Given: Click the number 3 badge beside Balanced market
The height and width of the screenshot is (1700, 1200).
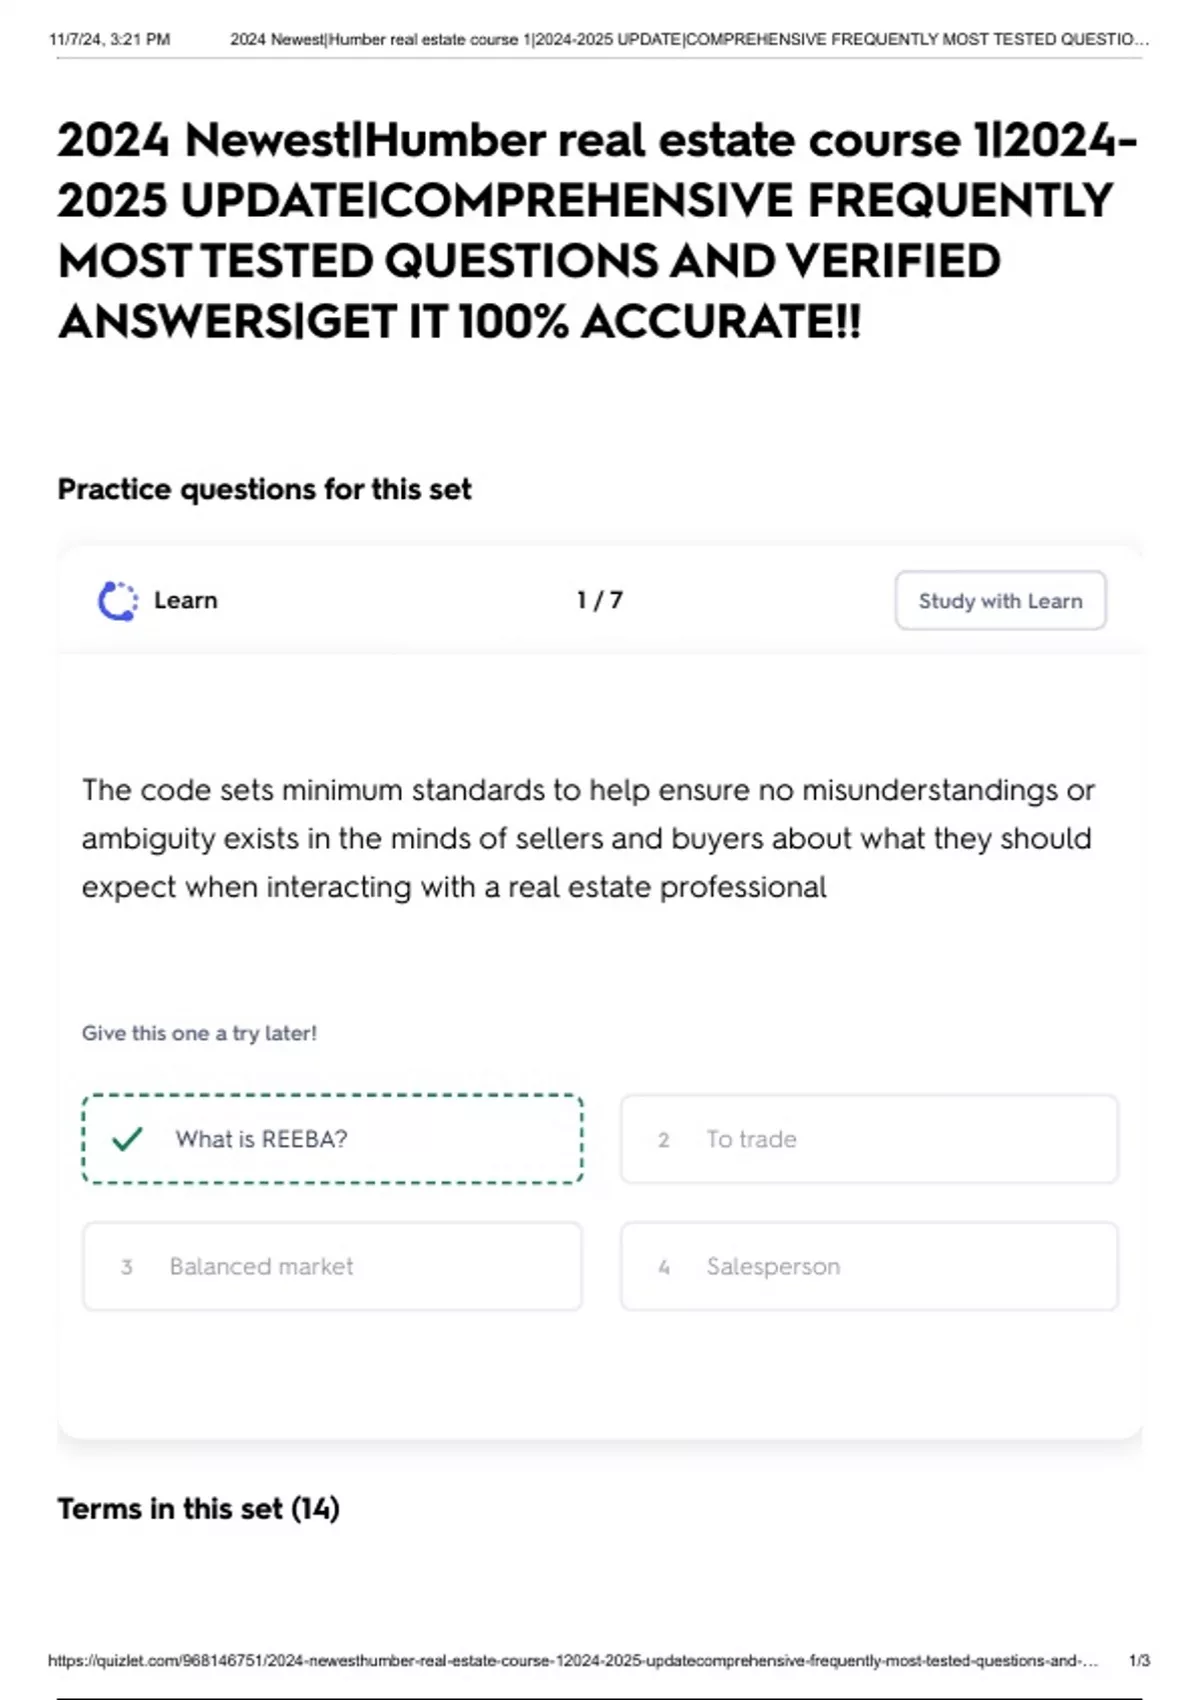Looking at the screenshot, I should [127, 1267].
